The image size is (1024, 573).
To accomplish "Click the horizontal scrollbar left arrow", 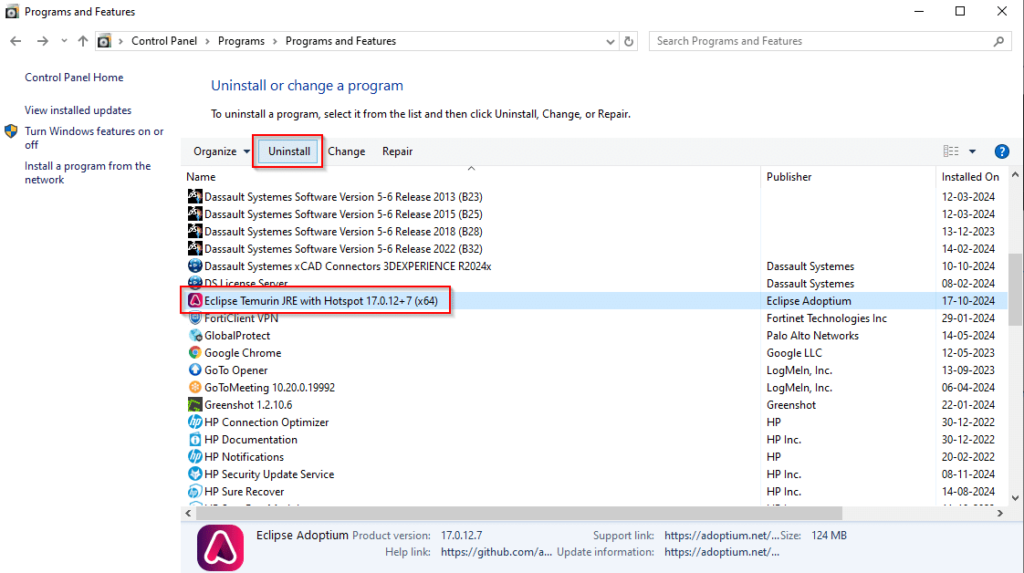I will click(x=188, y=514).
